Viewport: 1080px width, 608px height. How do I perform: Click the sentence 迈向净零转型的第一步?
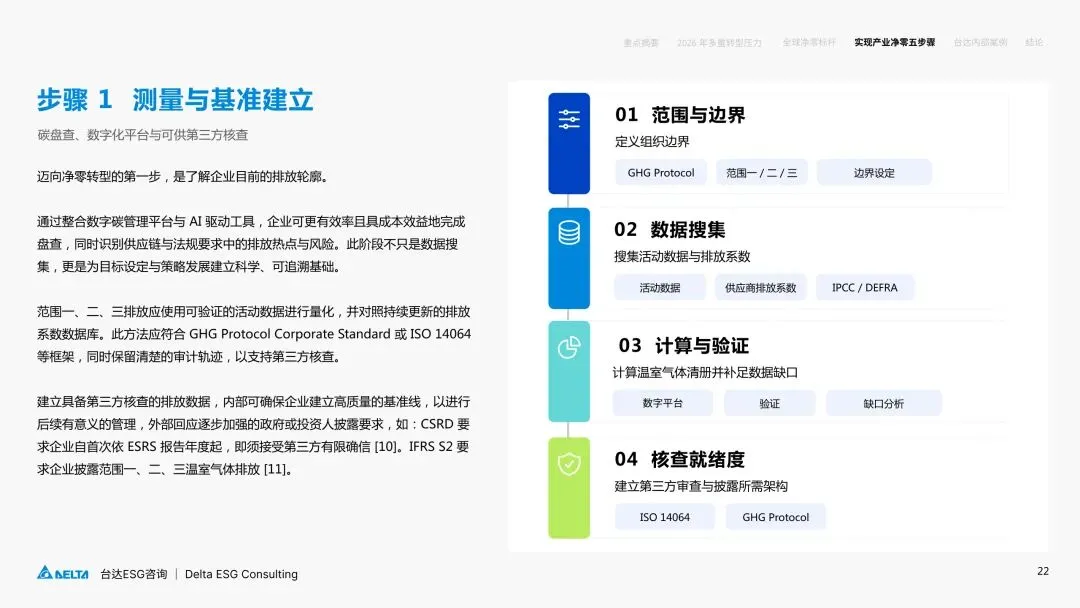coord(98,177)
